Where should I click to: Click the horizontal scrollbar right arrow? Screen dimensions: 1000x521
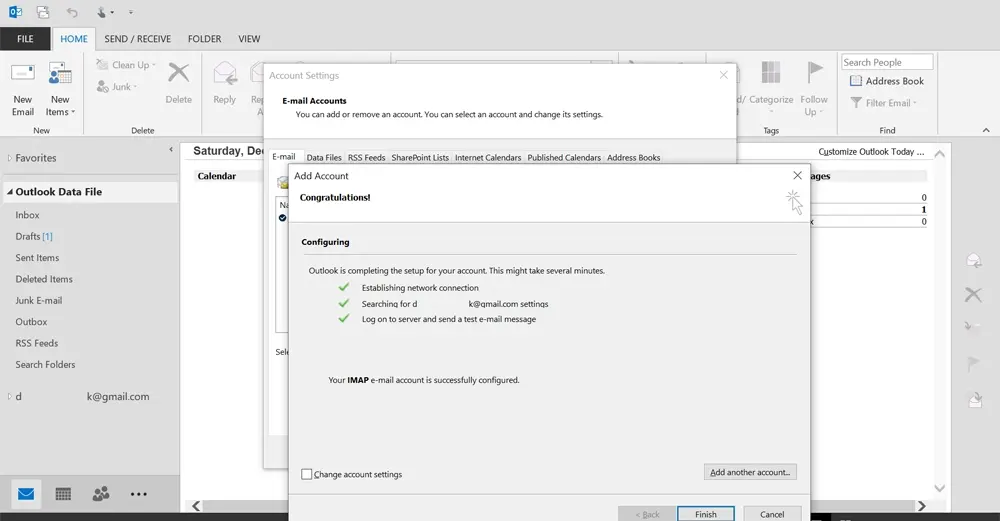(922, 506)
